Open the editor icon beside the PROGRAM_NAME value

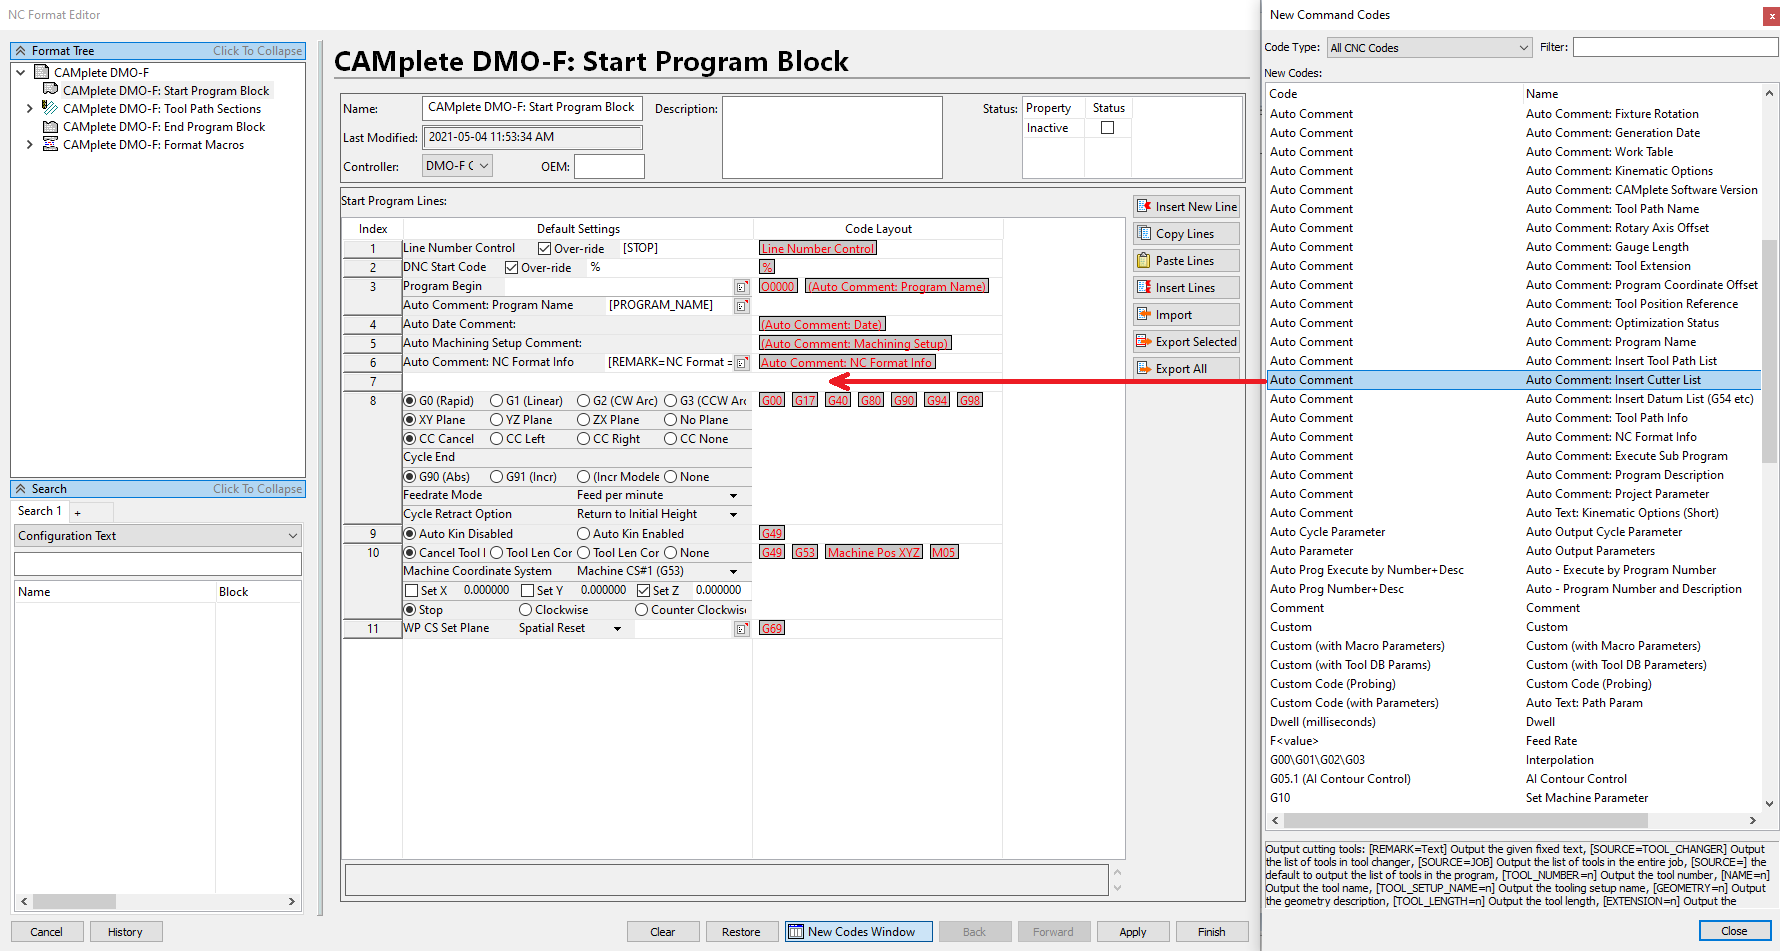click(742, 306)
